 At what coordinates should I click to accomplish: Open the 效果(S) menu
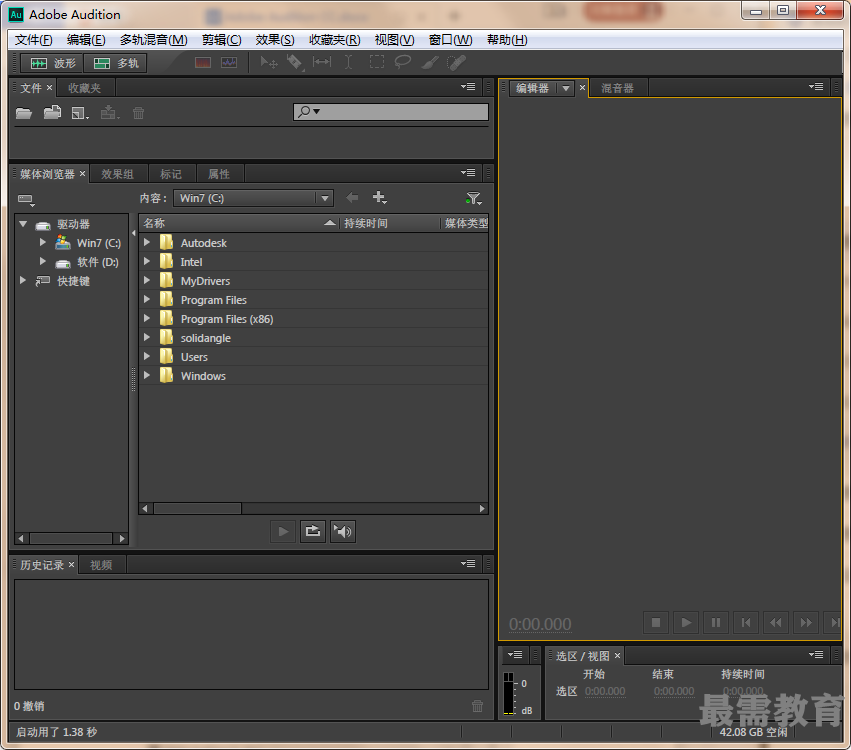pyautogui.click(x=275, y=40)
